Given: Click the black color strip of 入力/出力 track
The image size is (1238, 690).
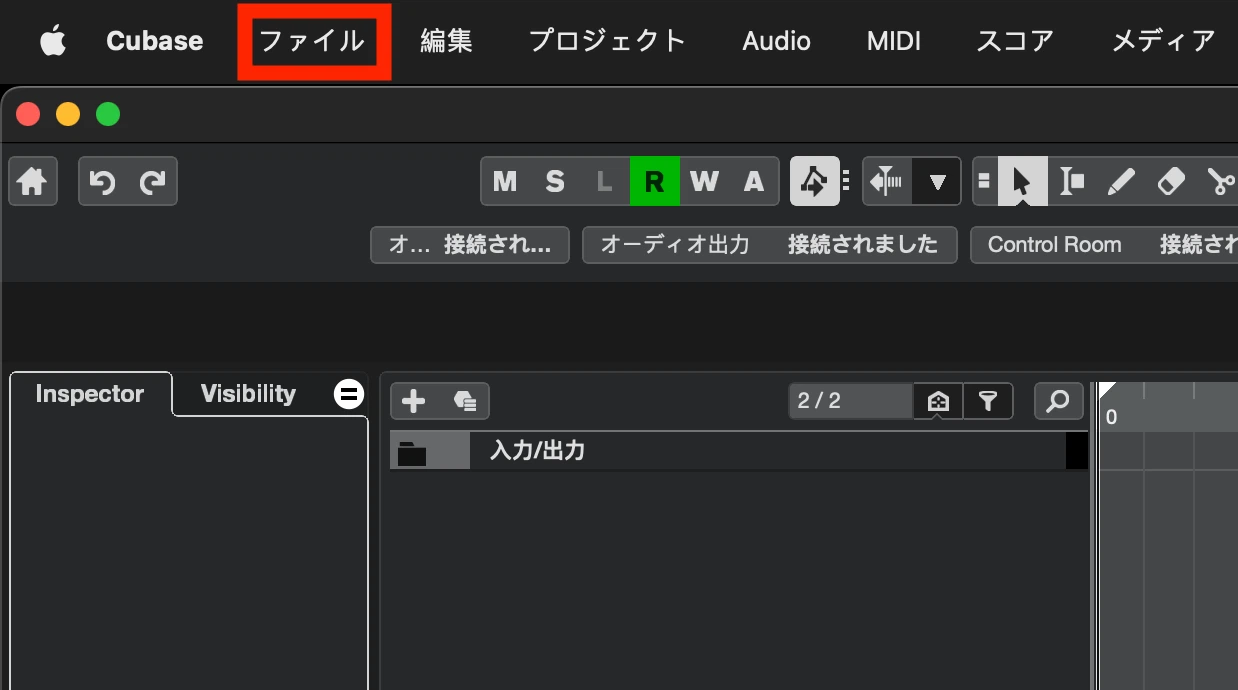Looking at the screenshot, I should (x=1077, y=451).
